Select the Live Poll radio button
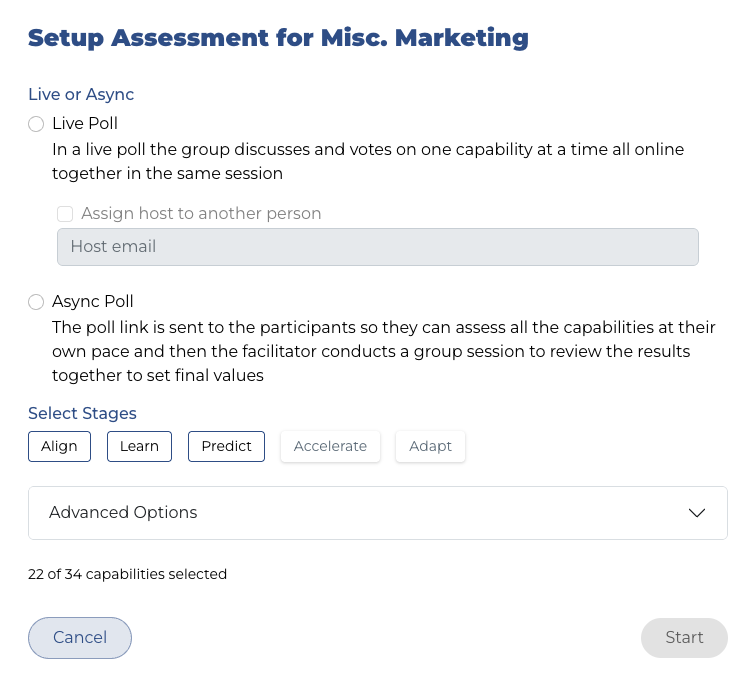The width and height of the screenshot is (754, 674). click(x=36, y=124)
